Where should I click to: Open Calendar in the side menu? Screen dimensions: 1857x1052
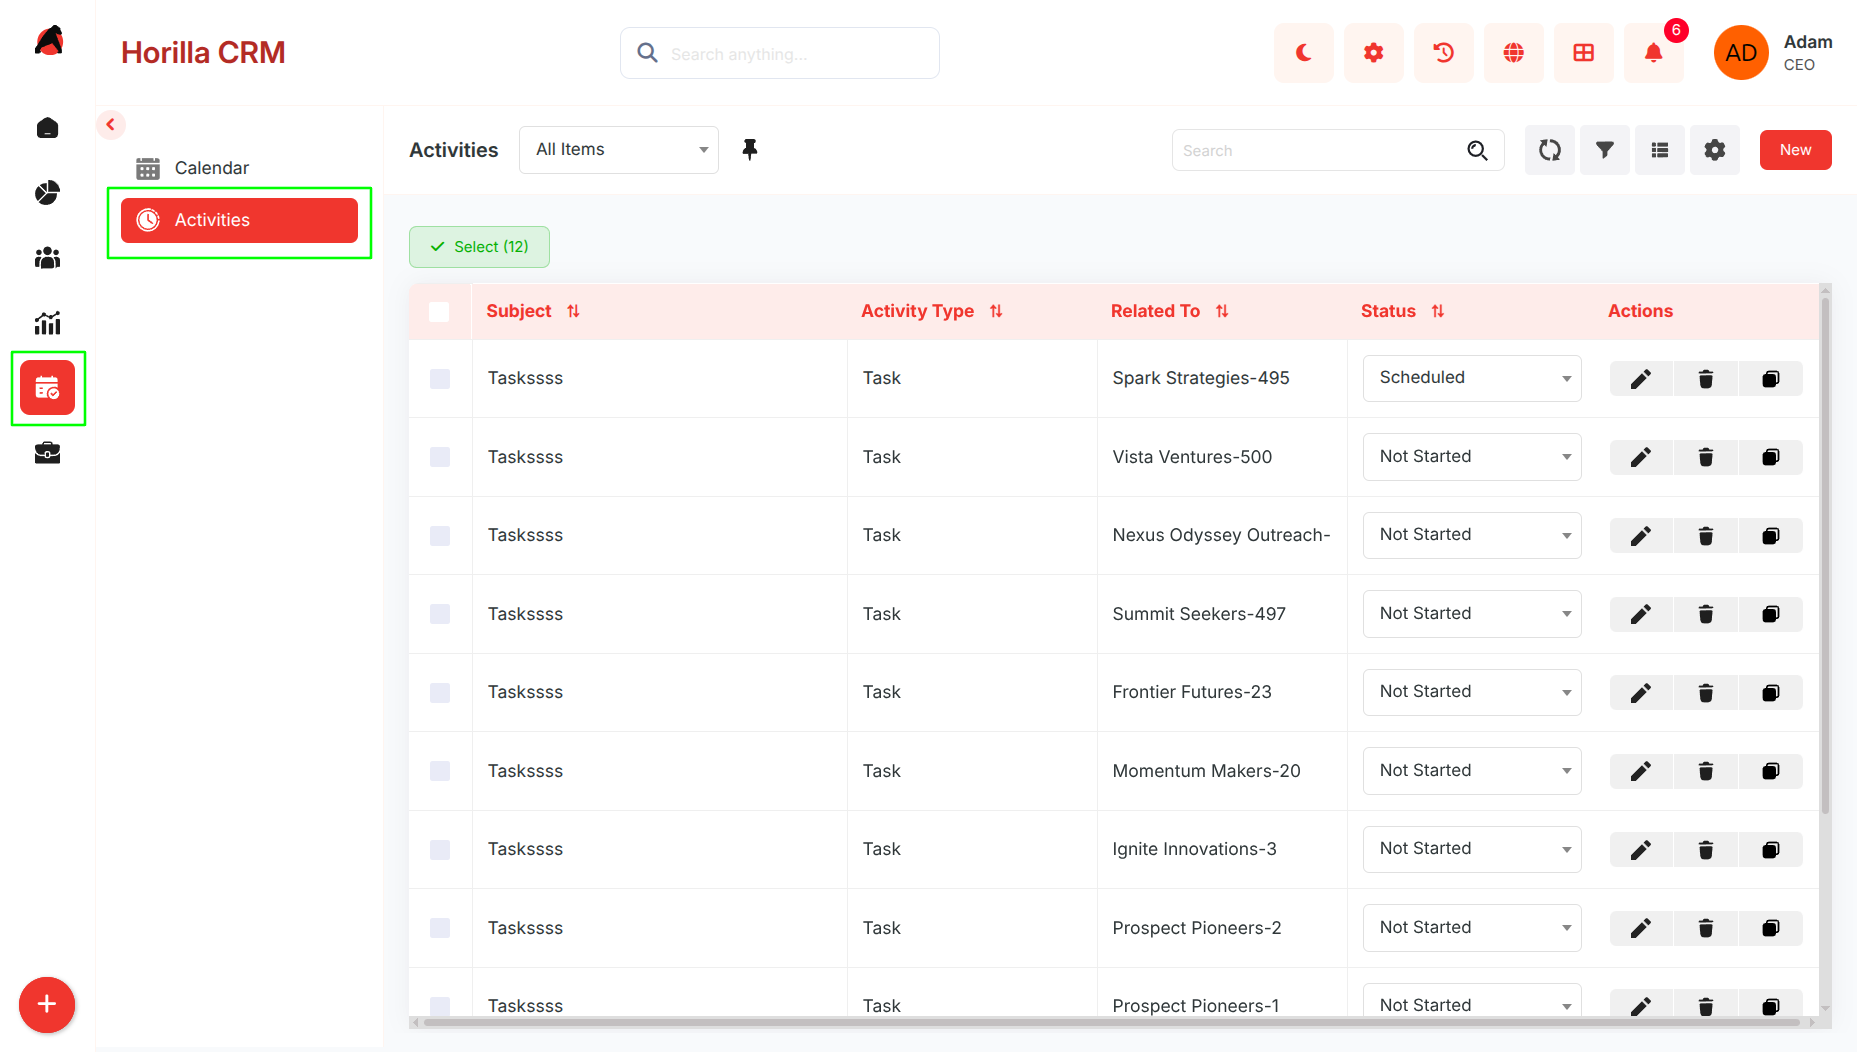click(239, 168)
